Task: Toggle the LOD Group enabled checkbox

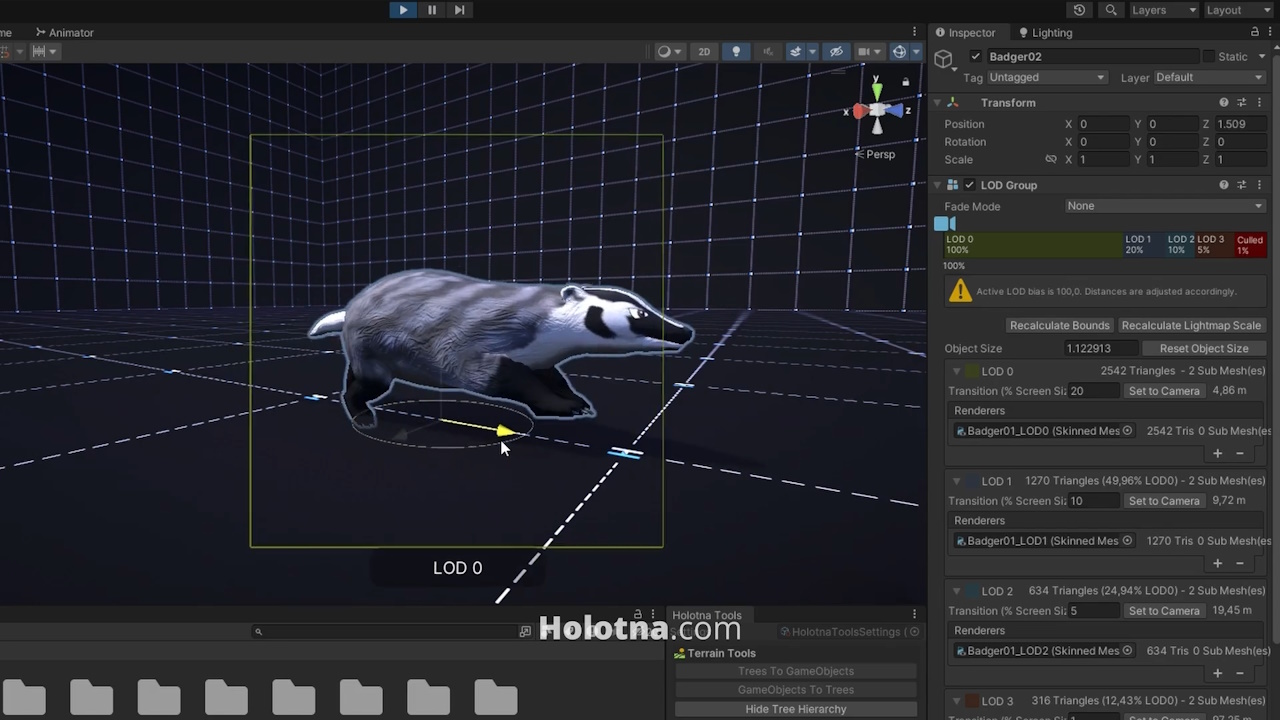Action: click(x=969, y=185)
